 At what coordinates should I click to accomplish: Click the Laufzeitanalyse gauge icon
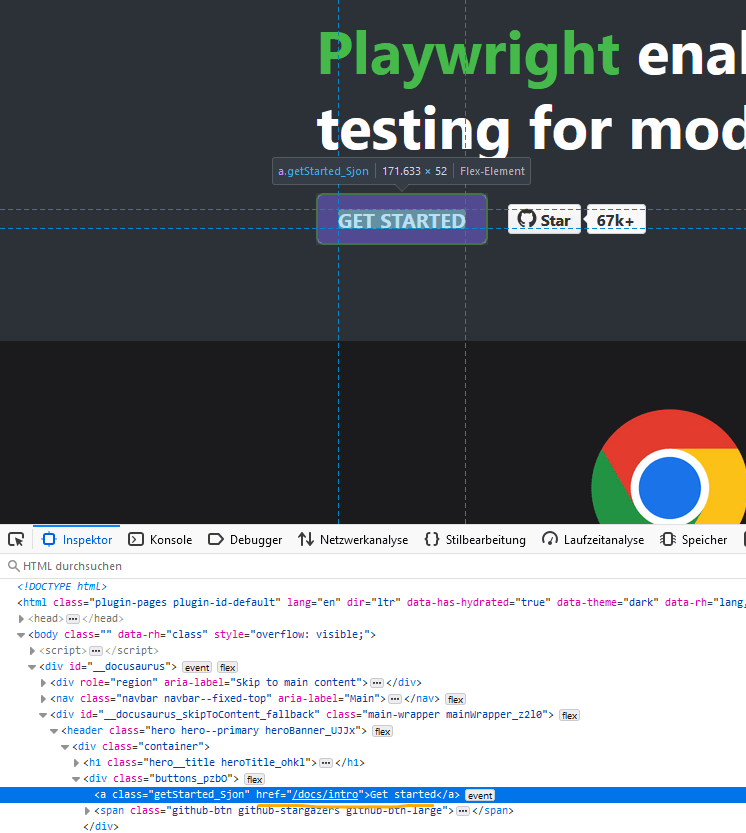[550, 540]
